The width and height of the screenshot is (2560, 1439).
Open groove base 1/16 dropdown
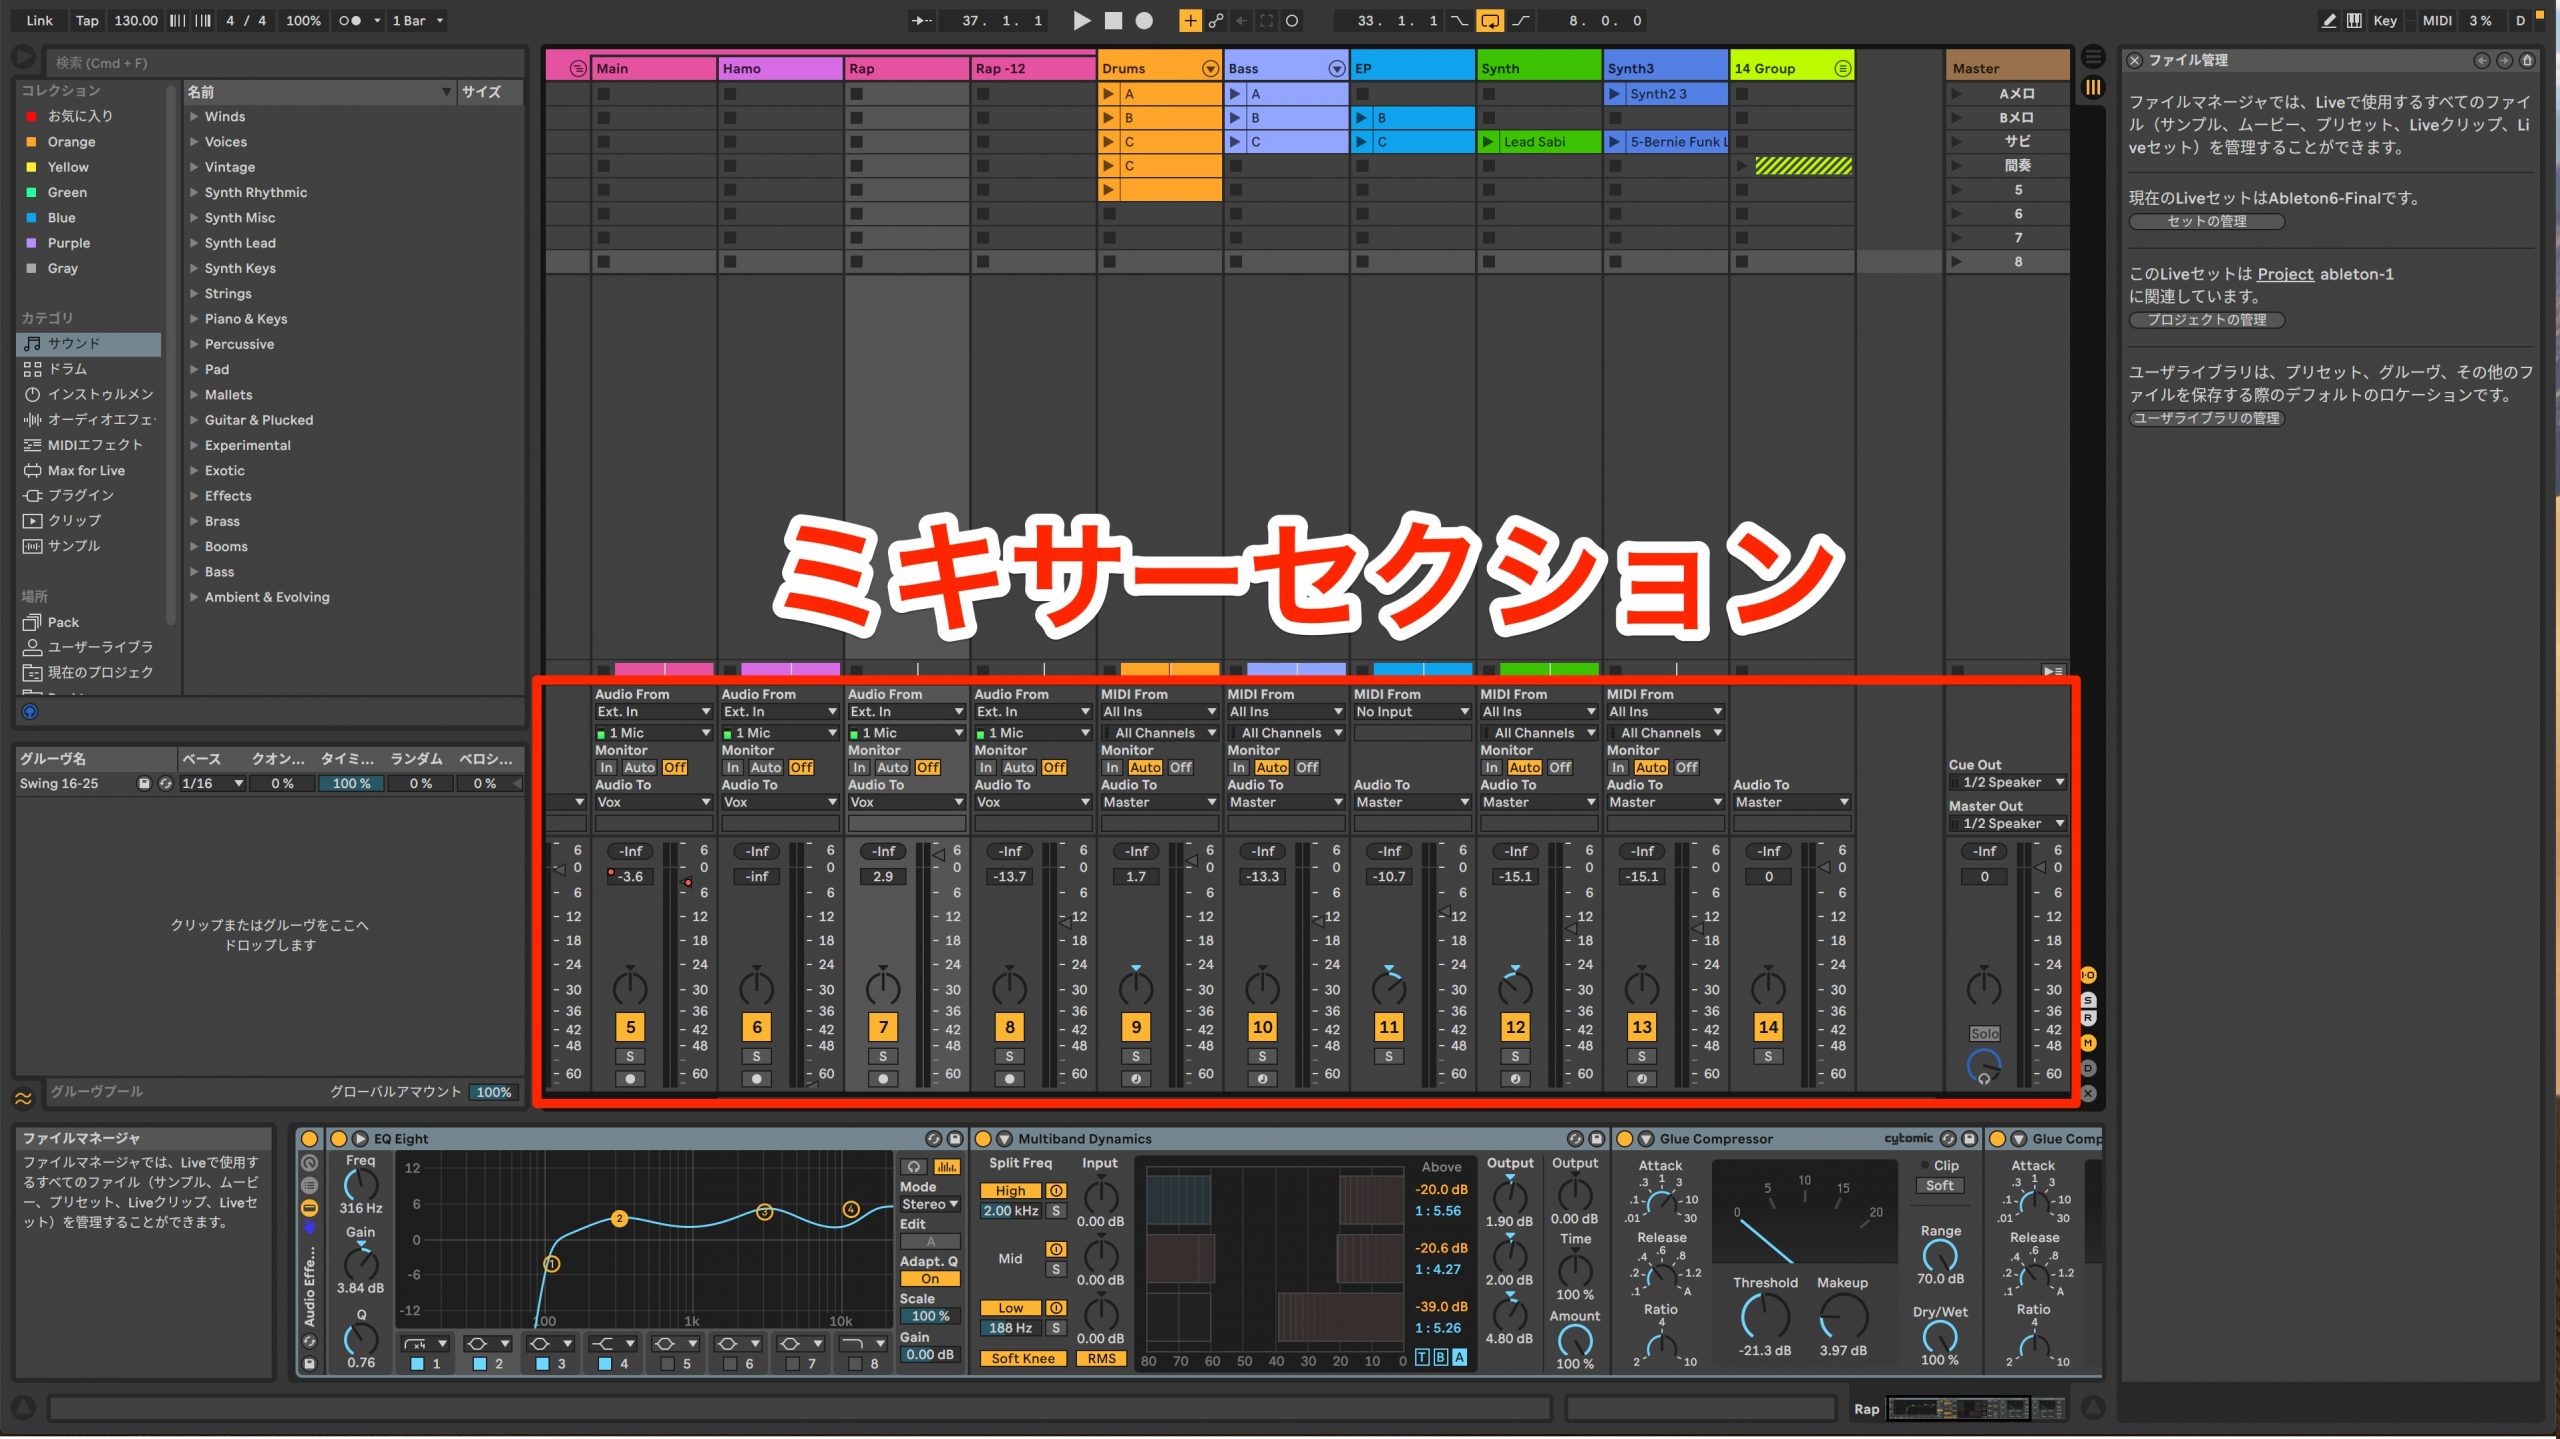point(212,783)
